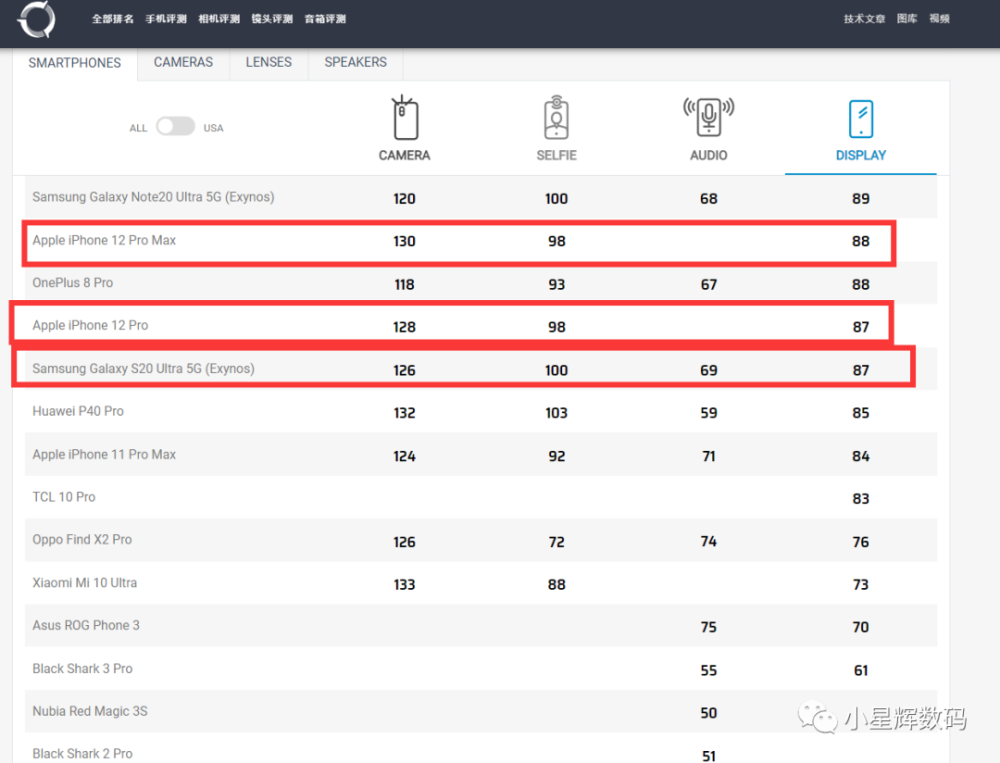The image size is (1000, 763).
Task: Click OnePlus 8 Pro audio score 67
Action: (x=709, y=285)
